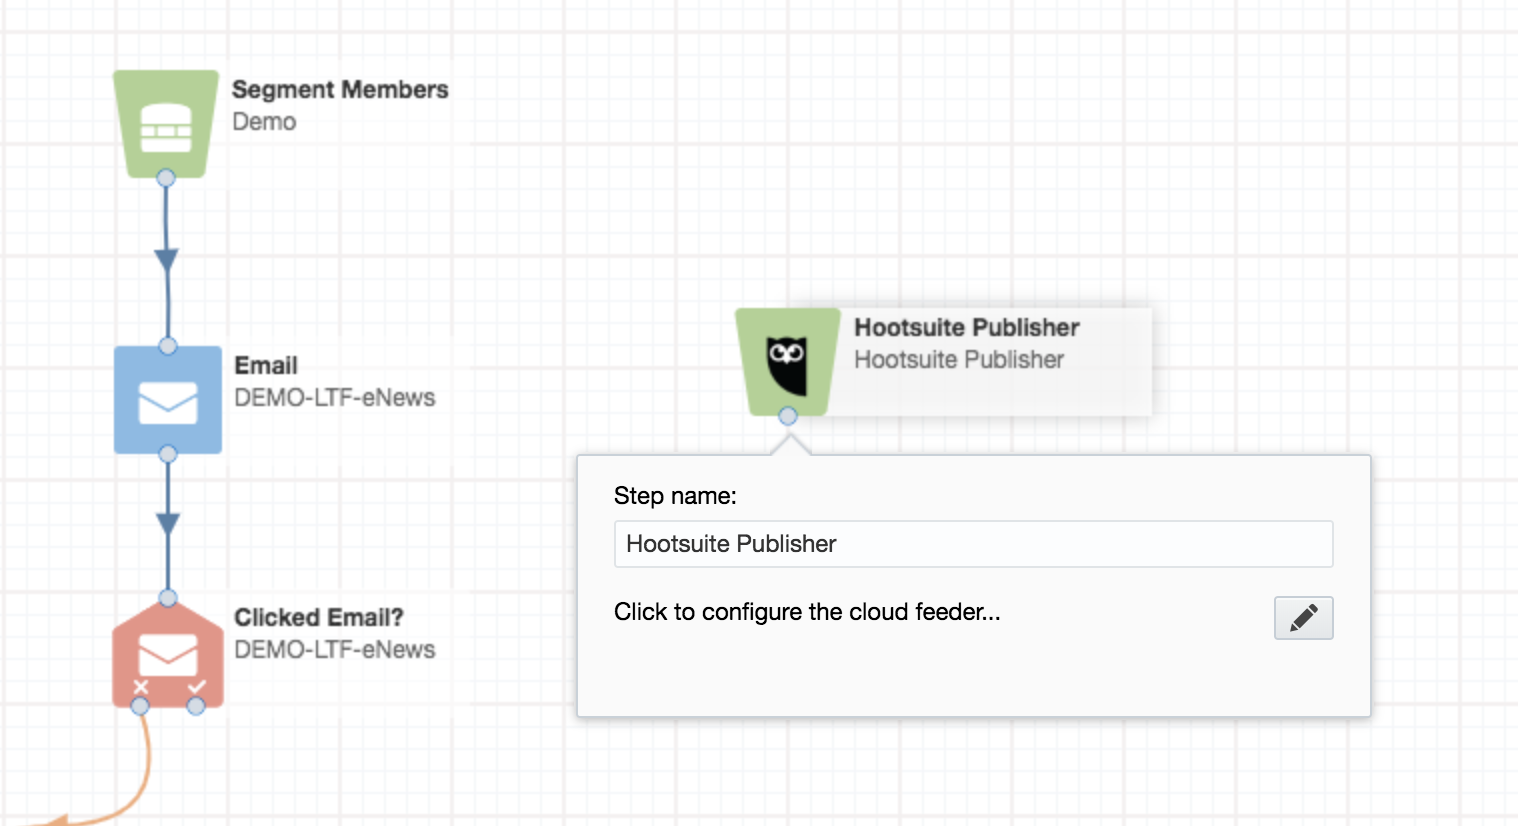
Task: Select arrow connecting Segment Members to Email
Action: [166, 261]
